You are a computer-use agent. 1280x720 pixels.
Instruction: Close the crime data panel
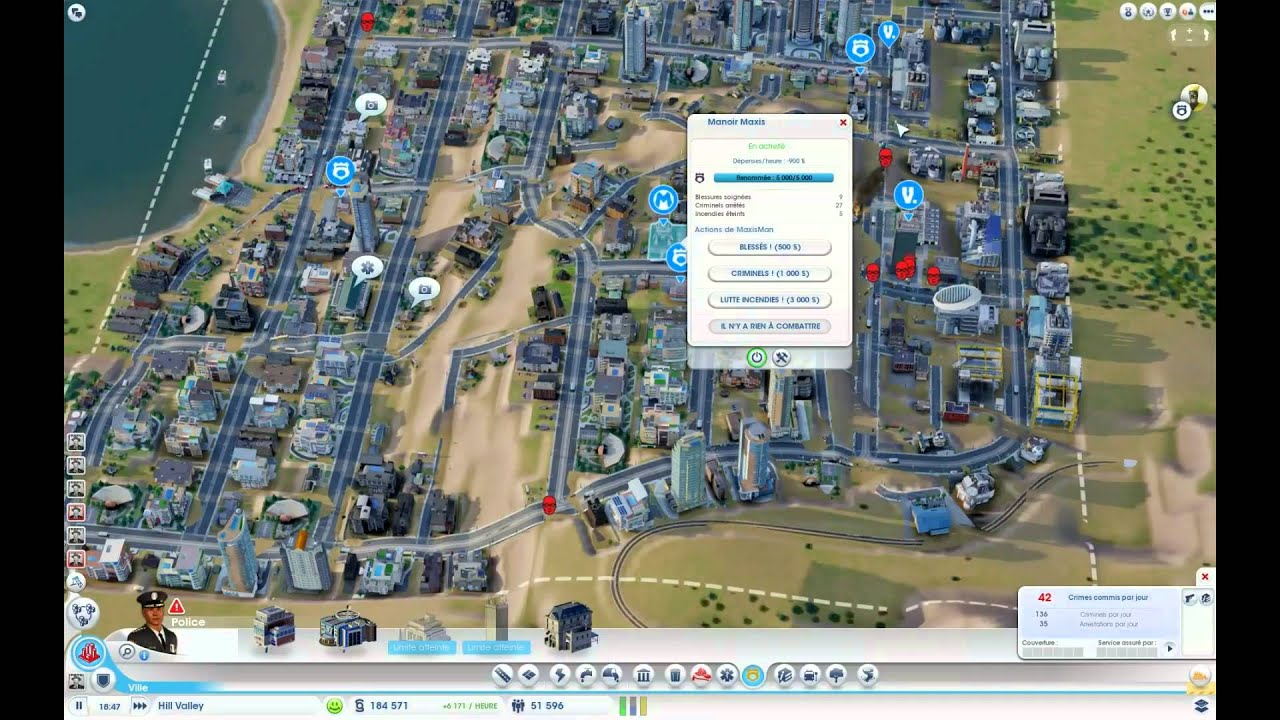[x=1205, y=577]
